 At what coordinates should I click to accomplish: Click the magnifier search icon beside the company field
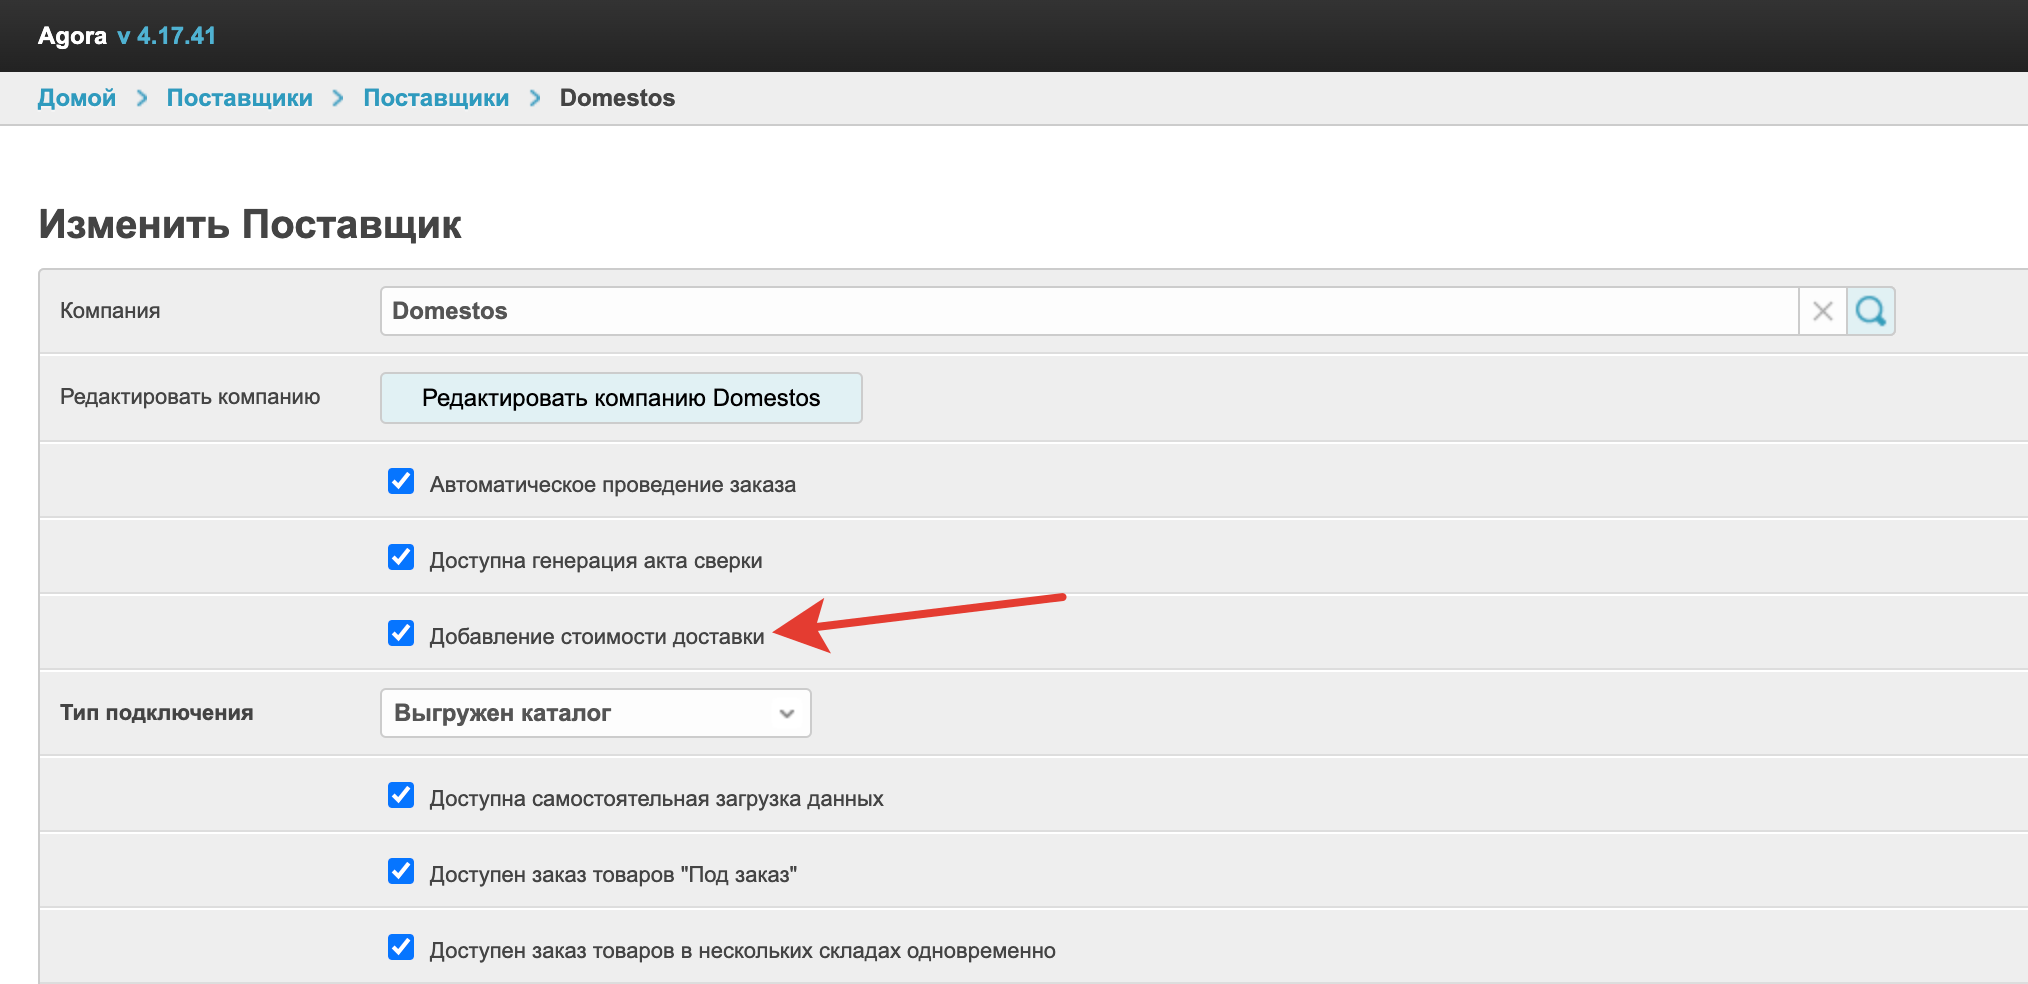(x=1870, y=311)
